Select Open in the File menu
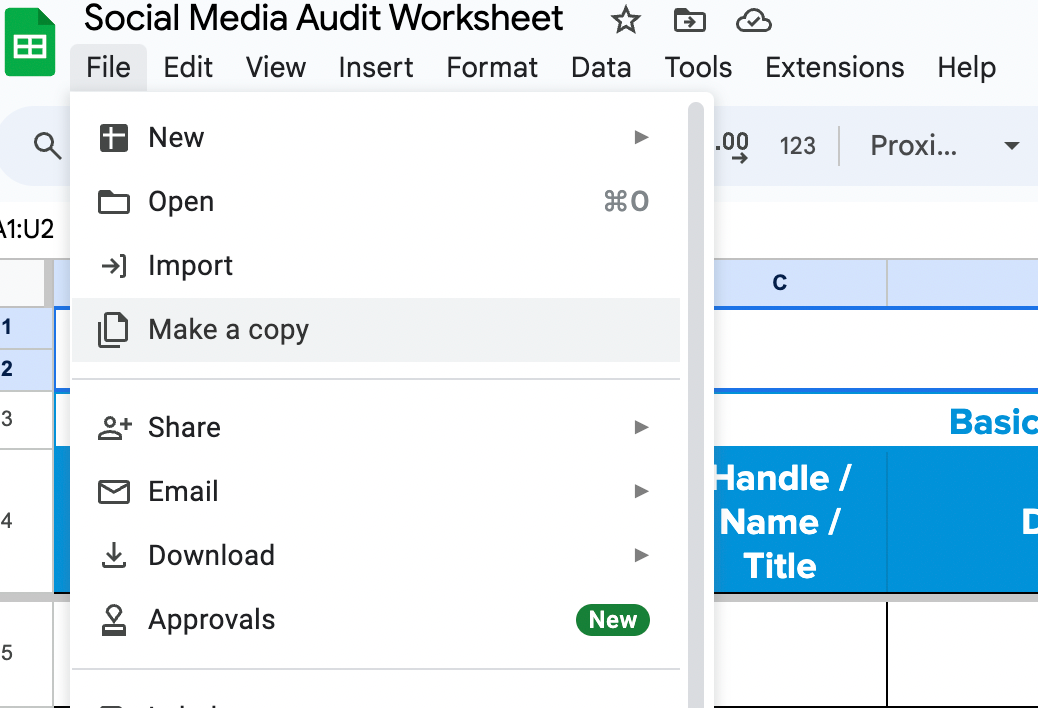Viewport: 1038px width, 708px height. click(181, 202)
